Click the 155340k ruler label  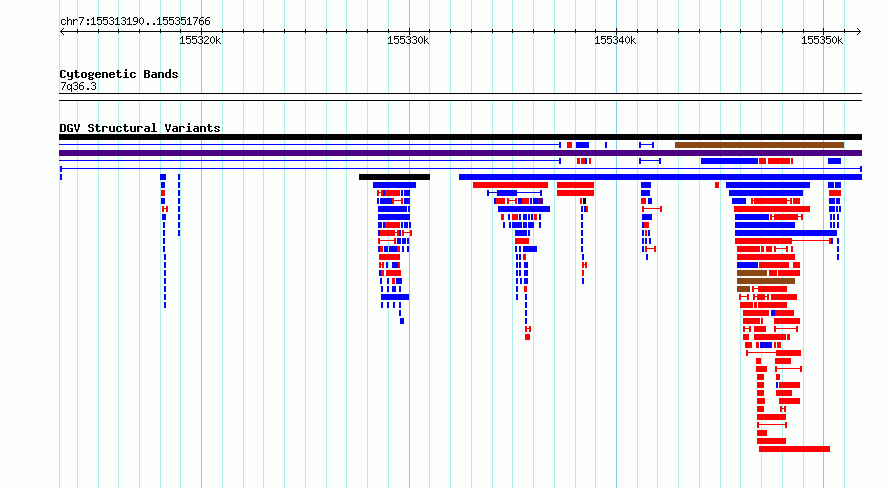pyautogui.click(x=615, y=40)
